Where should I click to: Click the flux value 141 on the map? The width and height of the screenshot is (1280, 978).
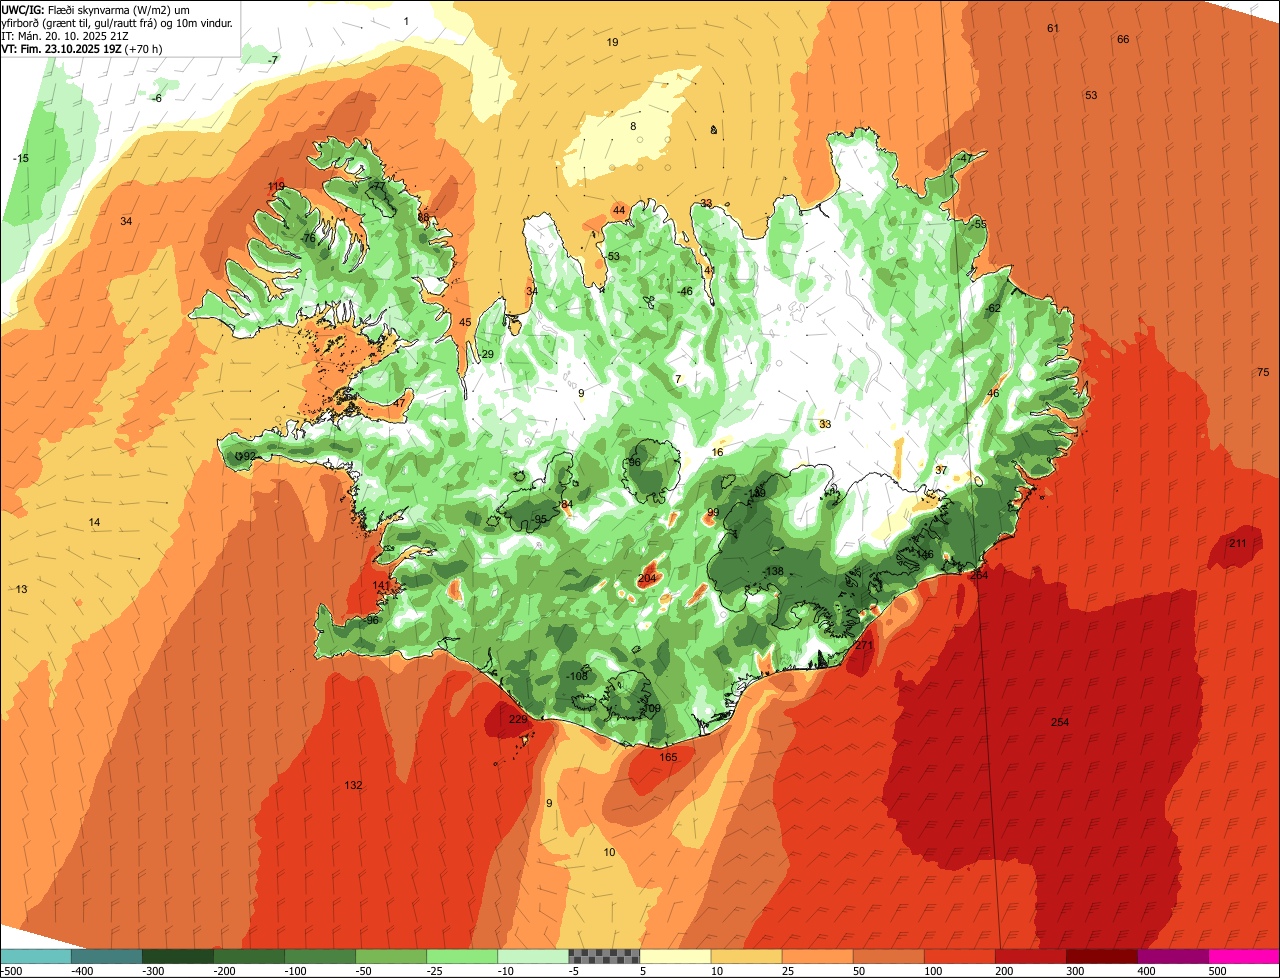[x=381, y=586]
